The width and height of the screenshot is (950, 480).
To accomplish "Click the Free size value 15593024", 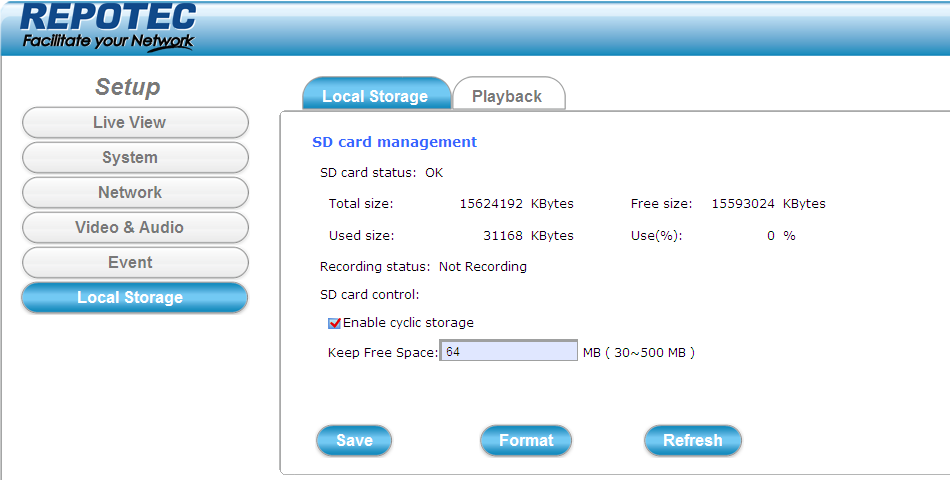I will (743, 204).
